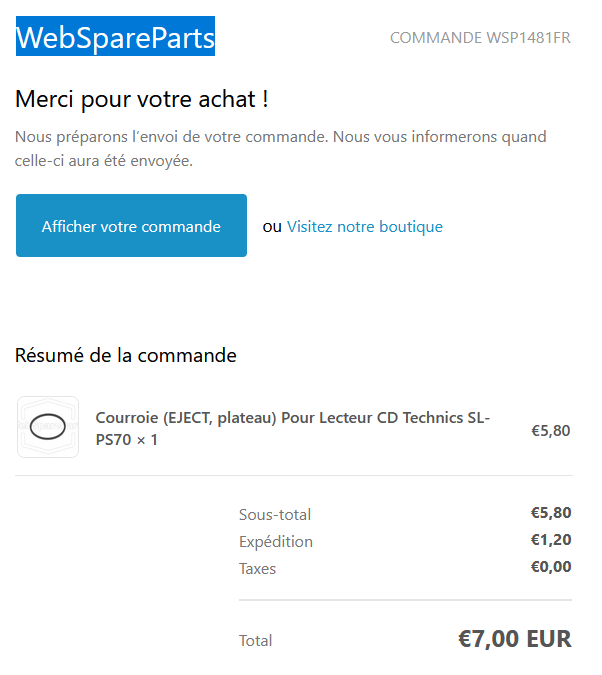Click the Merci pour votre achat heading
Image resolution: width=602 pixels, height=675 pixels.
142,99
